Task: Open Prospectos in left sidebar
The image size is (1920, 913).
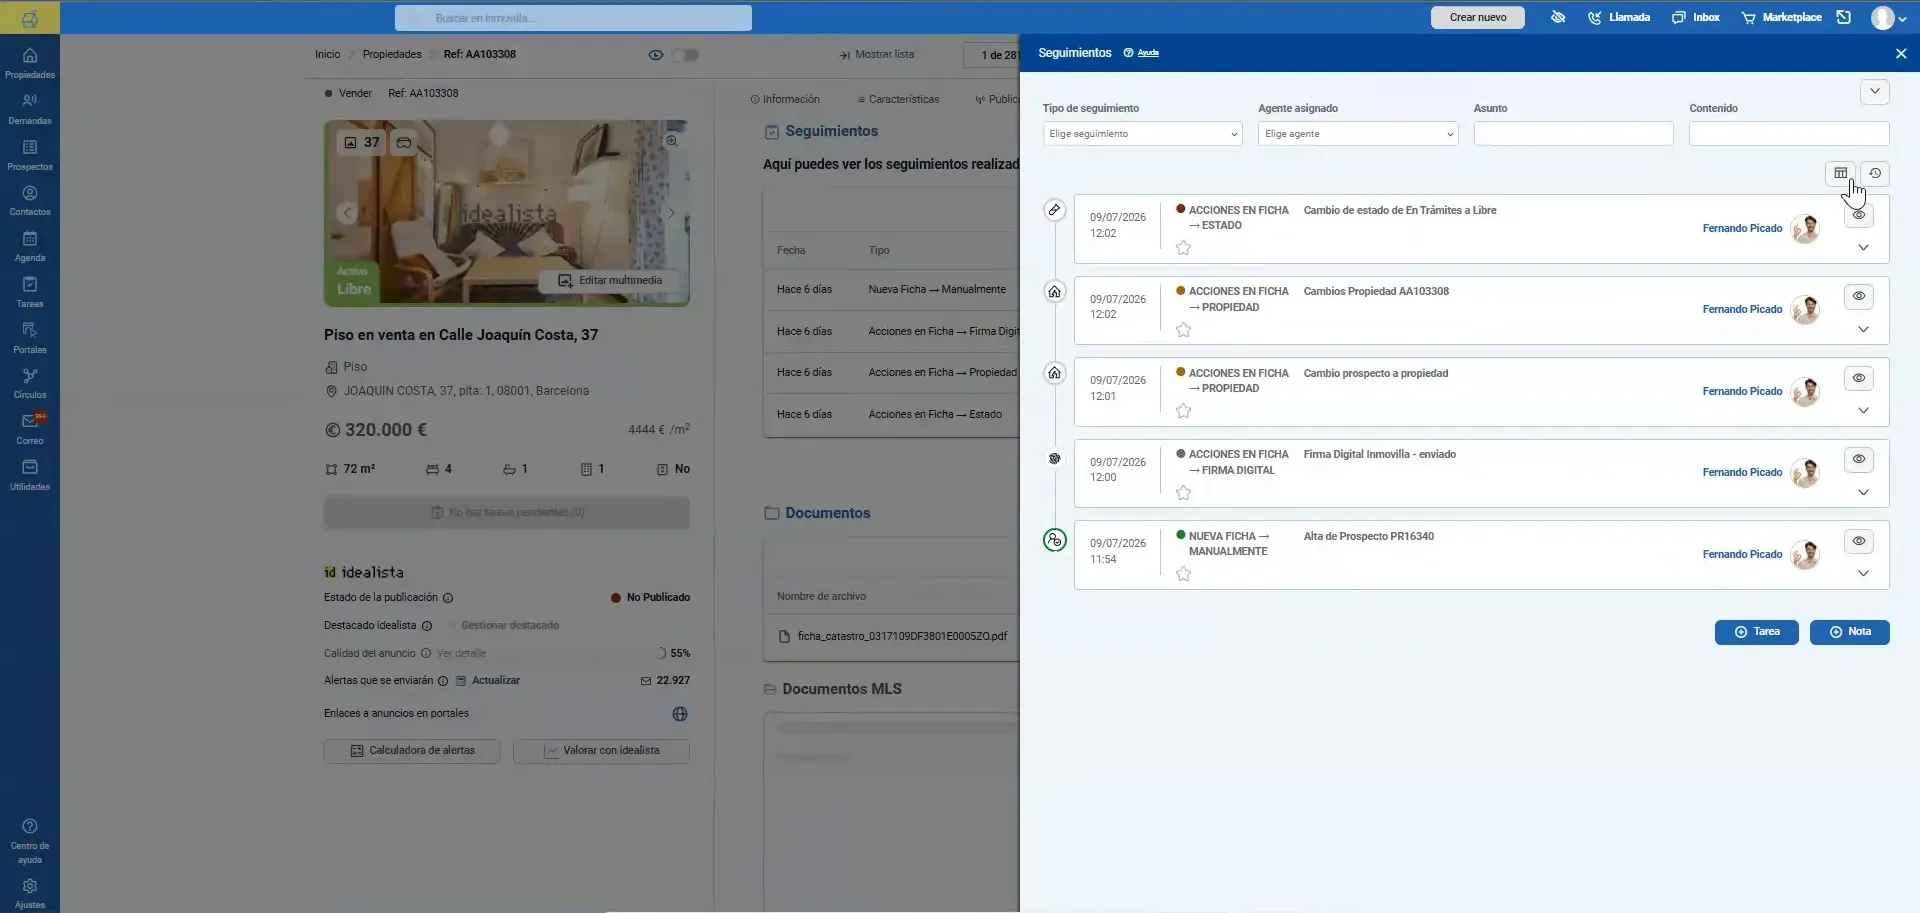Action: coord(30,155)
